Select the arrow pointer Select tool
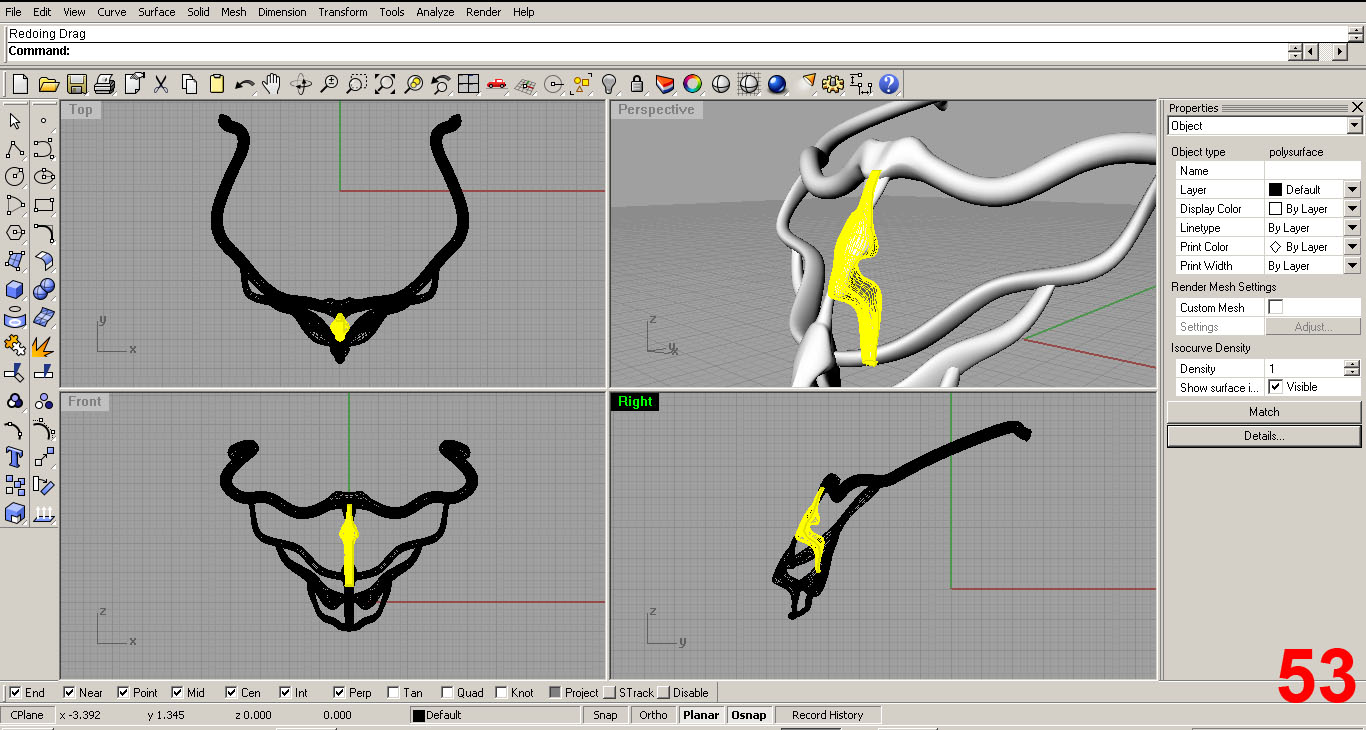 15,121
